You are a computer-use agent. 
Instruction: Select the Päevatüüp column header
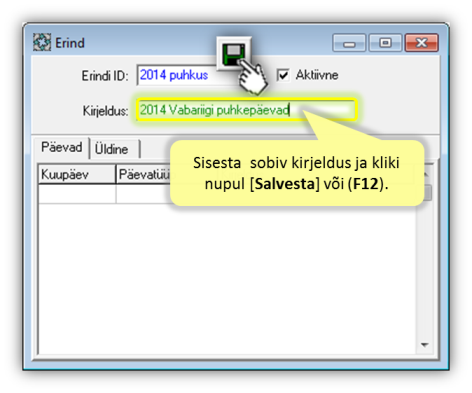(x=143, y=174)
